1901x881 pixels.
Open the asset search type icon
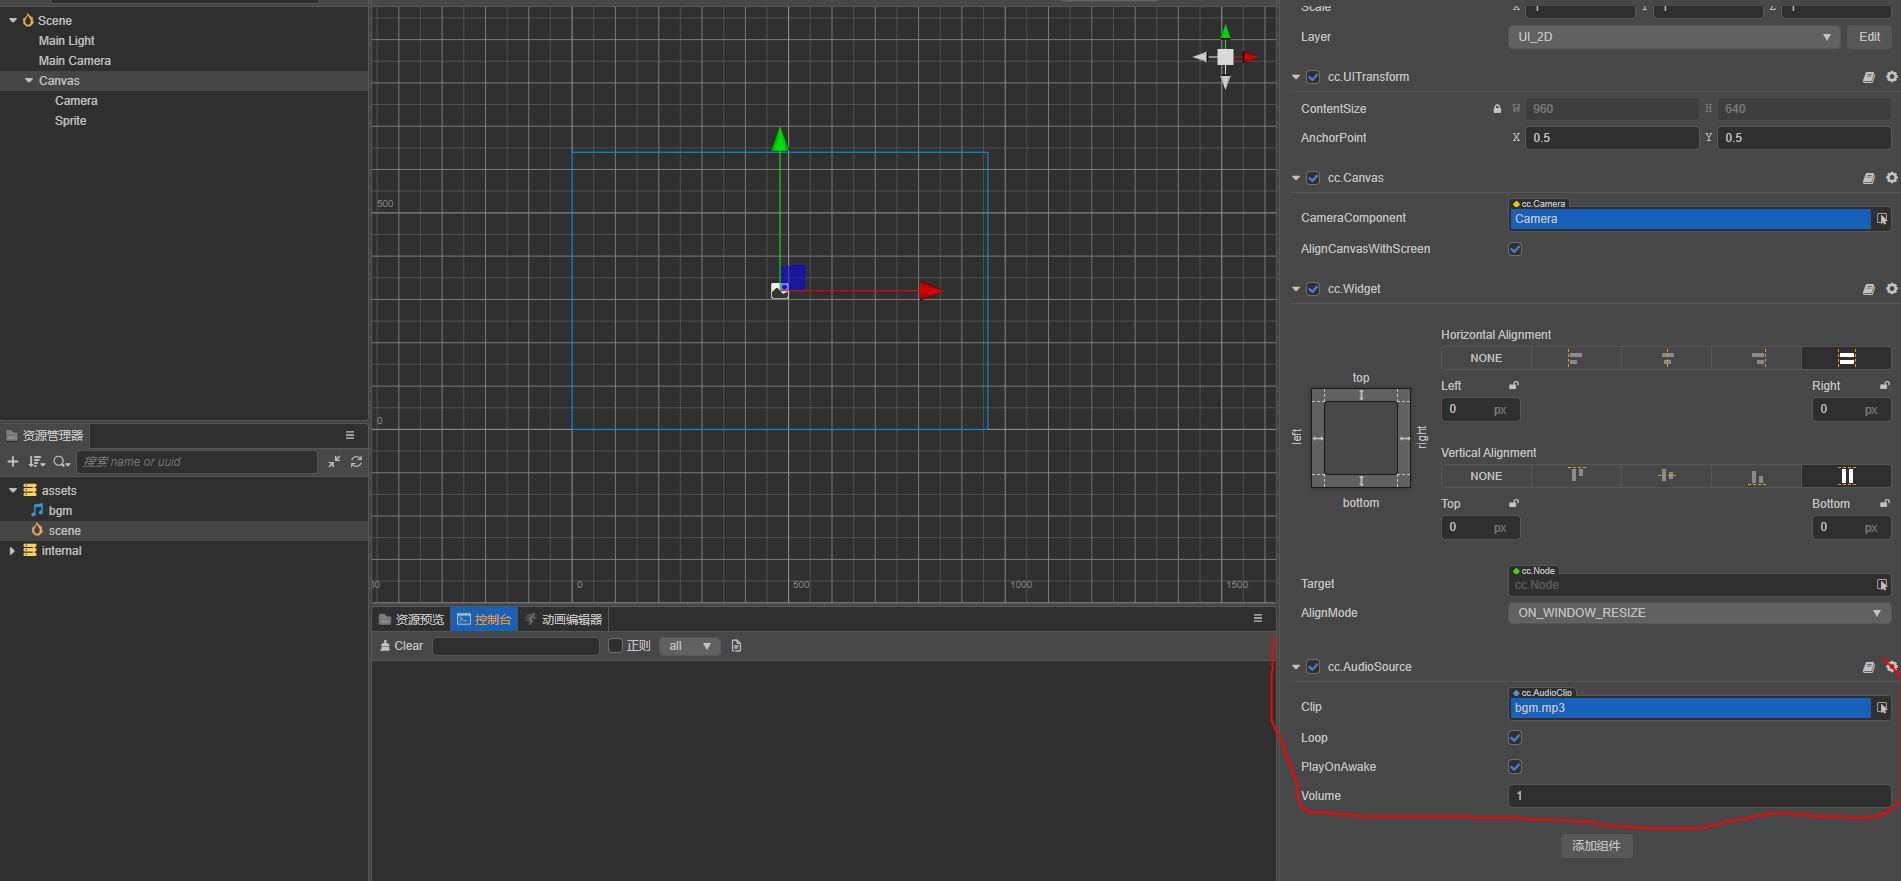click(62, 462)
